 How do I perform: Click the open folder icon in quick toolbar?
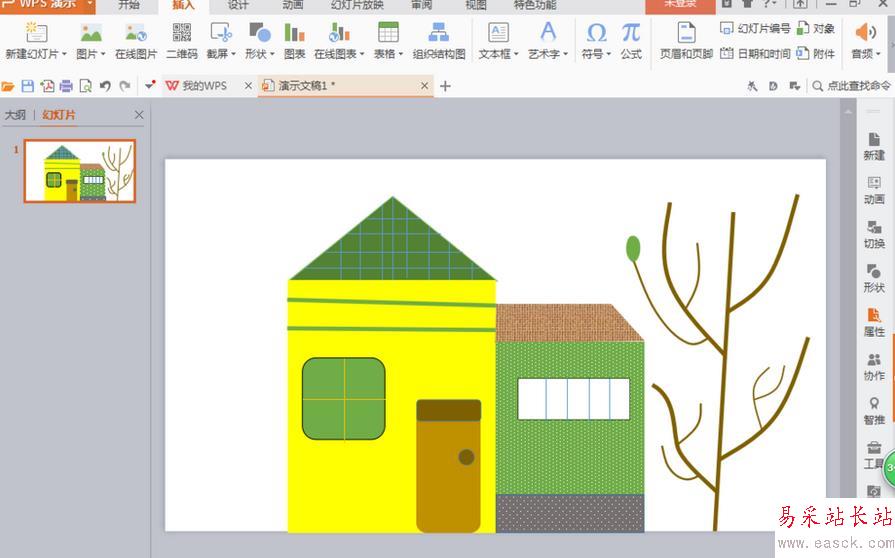pyautogui.click(x=8, y=86)
